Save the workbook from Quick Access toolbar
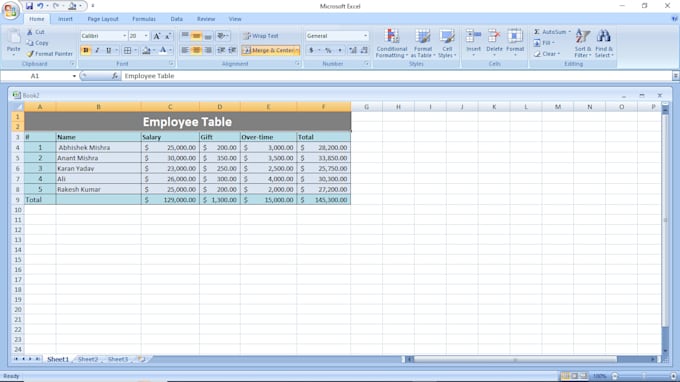Image resolution: width=680 pixels, height=382 pixels. click(29, 6)
